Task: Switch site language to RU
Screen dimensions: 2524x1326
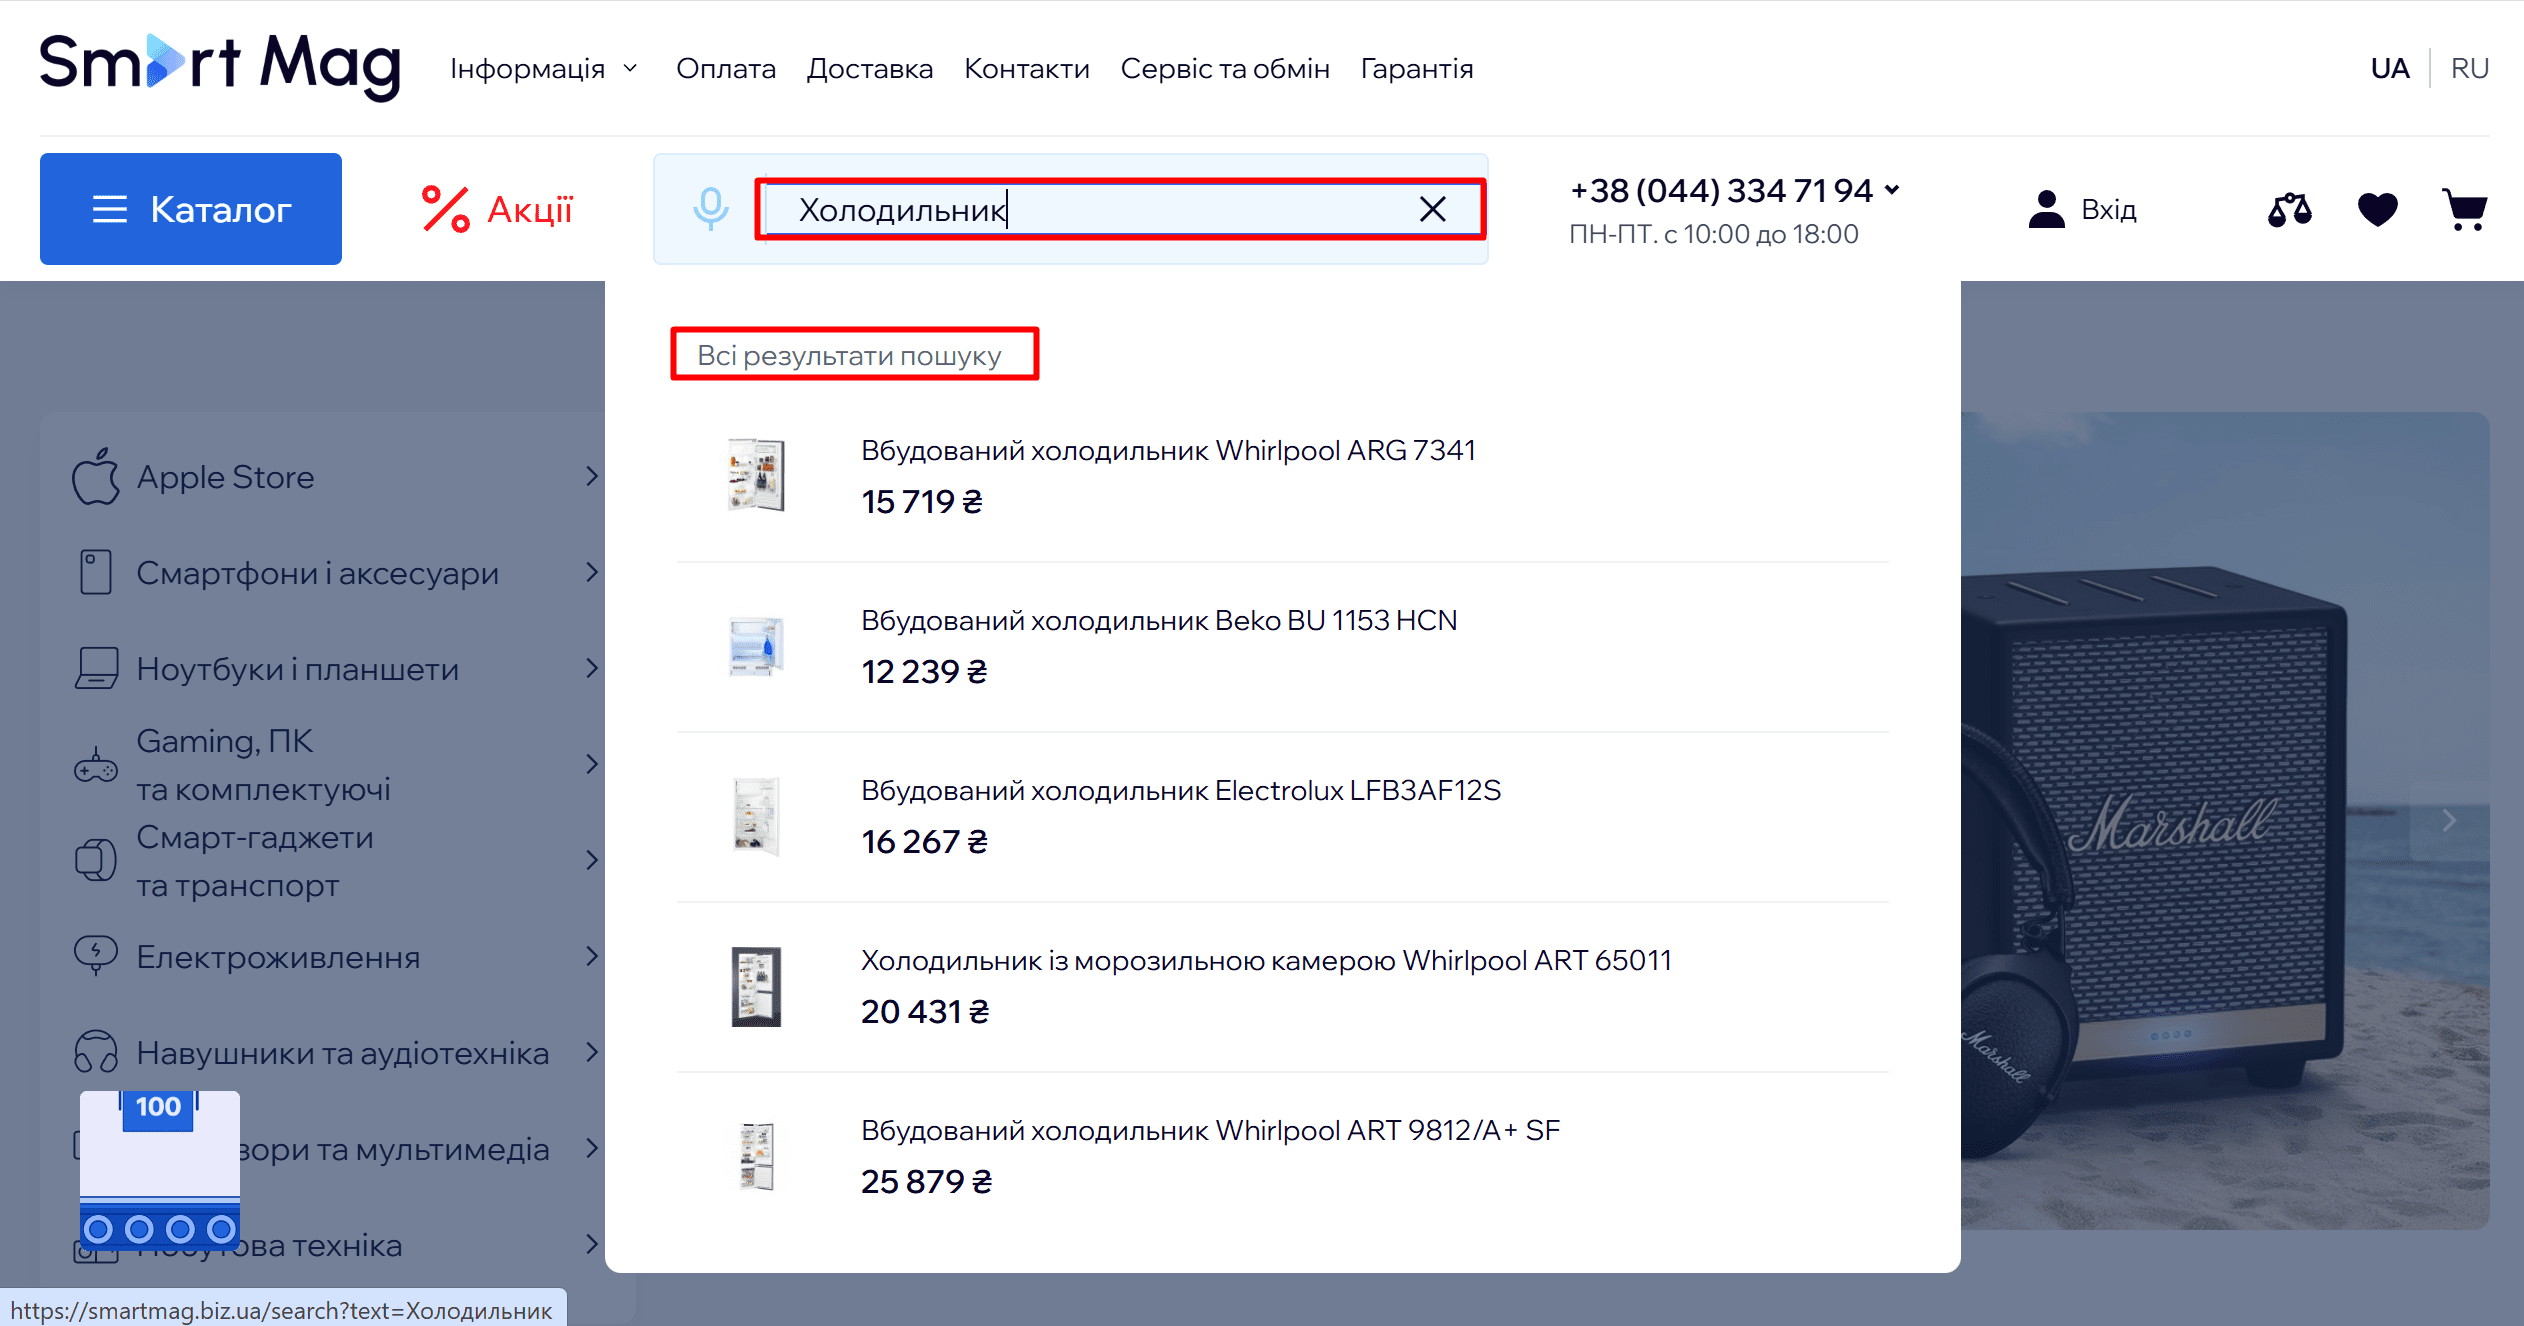Action: 2469,68
